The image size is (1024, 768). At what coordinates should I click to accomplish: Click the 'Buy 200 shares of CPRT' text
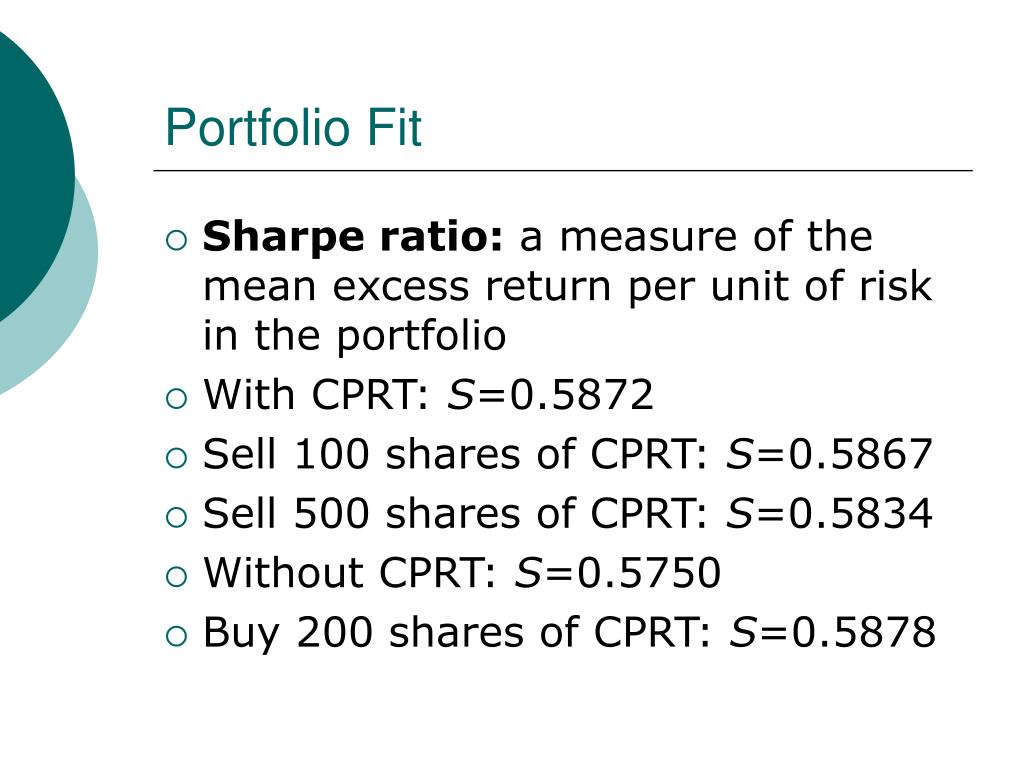(456, 633)
